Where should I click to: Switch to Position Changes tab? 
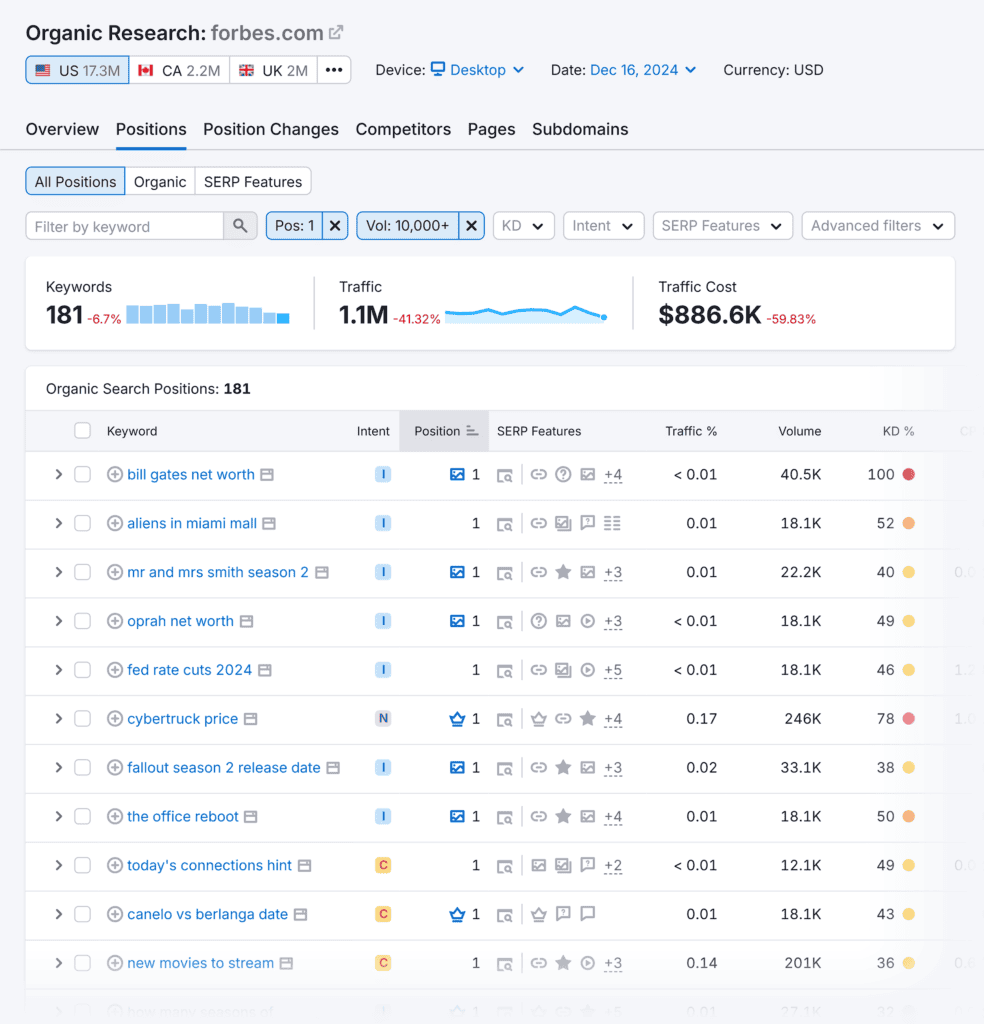(x=270, y=129)
